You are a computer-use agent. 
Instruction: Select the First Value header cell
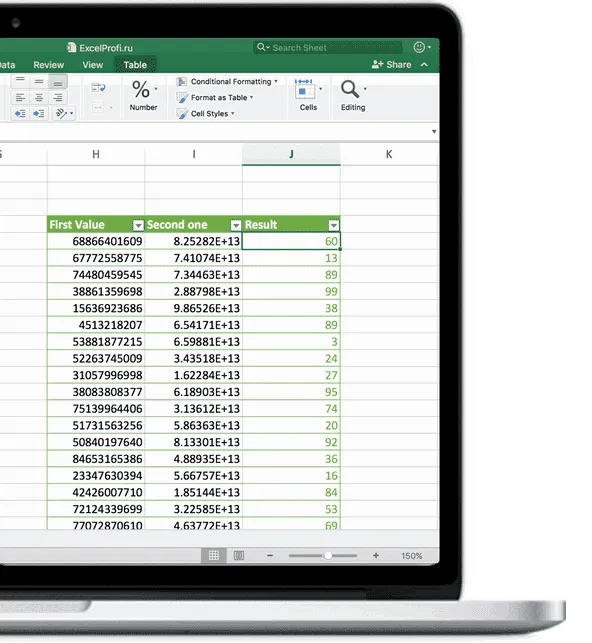click(96, 225)
